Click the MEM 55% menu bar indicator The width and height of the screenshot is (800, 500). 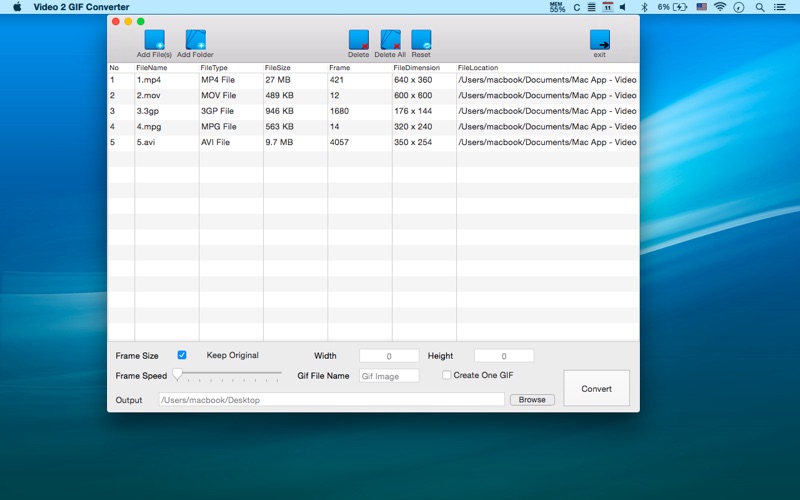point(557,7)
